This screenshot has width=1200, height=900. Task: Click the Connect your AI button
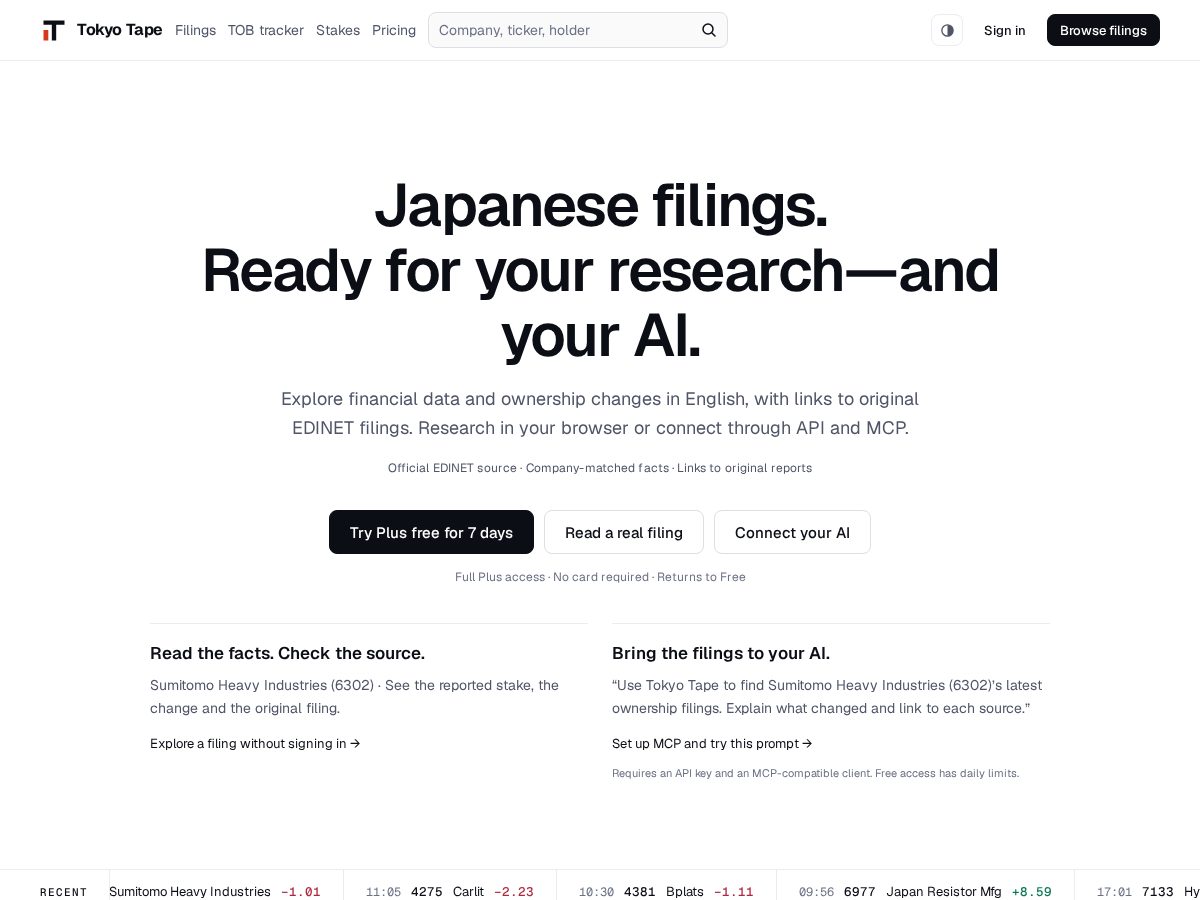tap(792, 532)
